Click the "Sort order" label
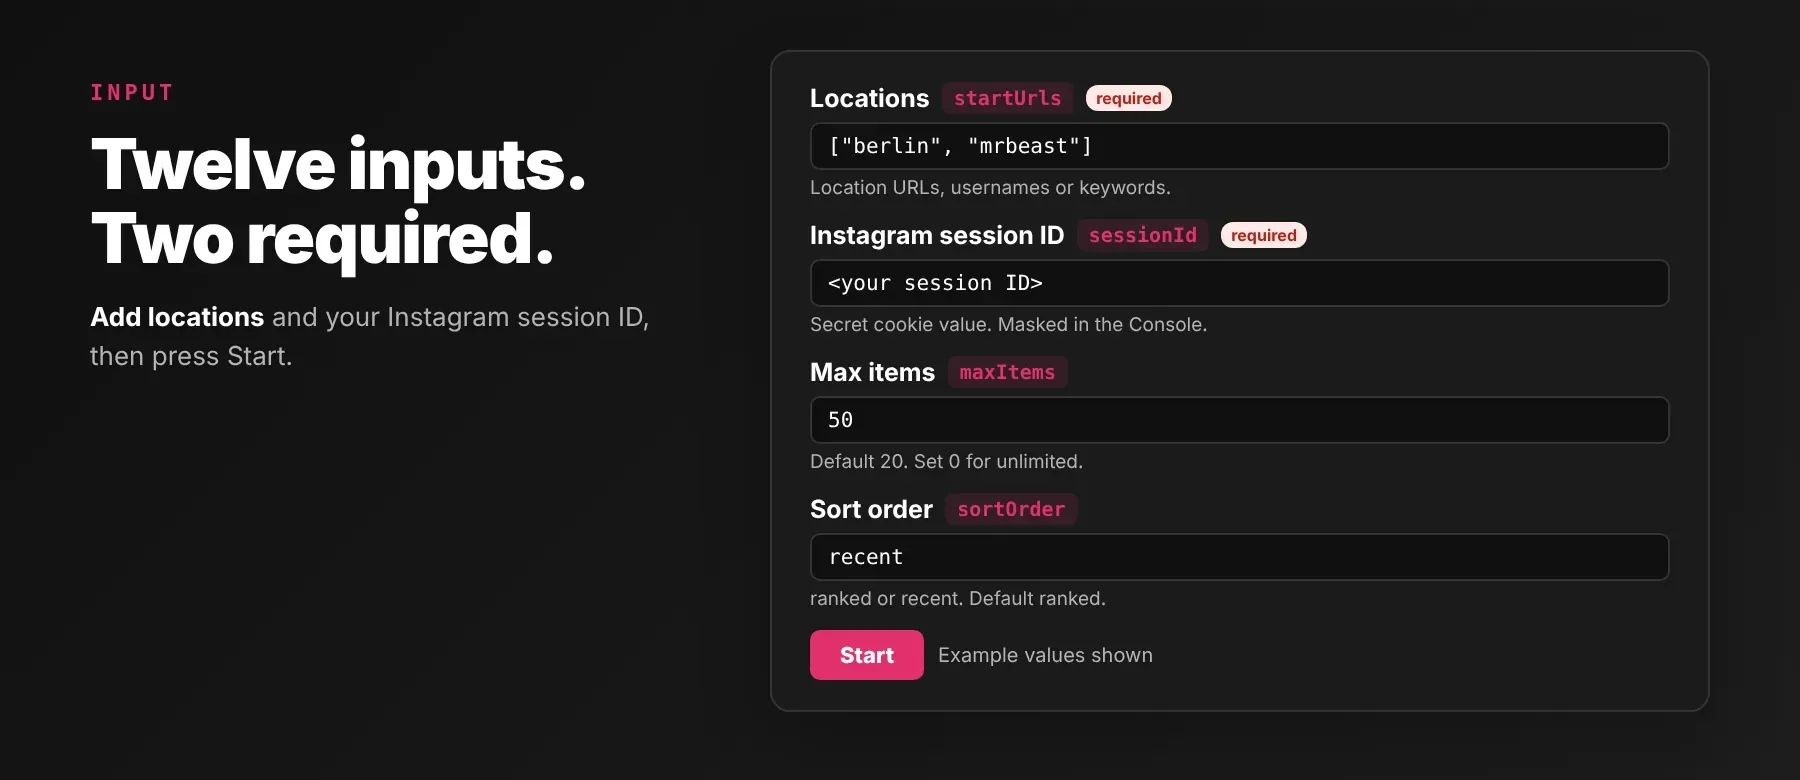Screen dimensions: 1800x780 871,509
